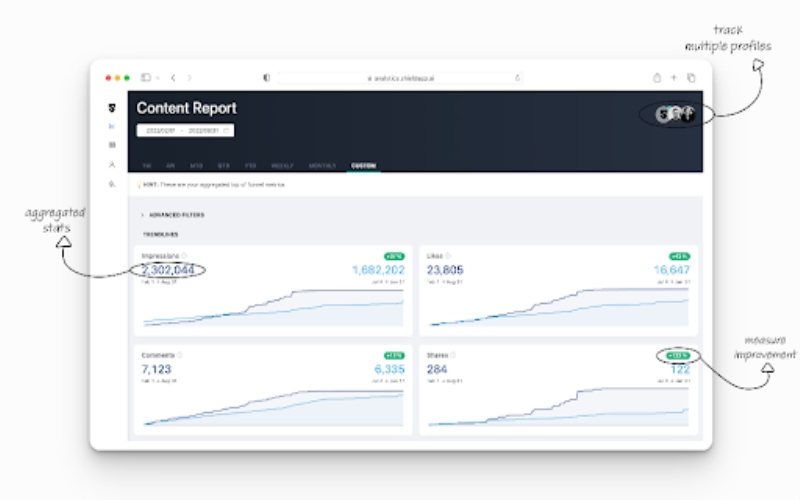This screenshot has width=800, height=500.
Task: Click the browser share icon
Action: (657, 77)
